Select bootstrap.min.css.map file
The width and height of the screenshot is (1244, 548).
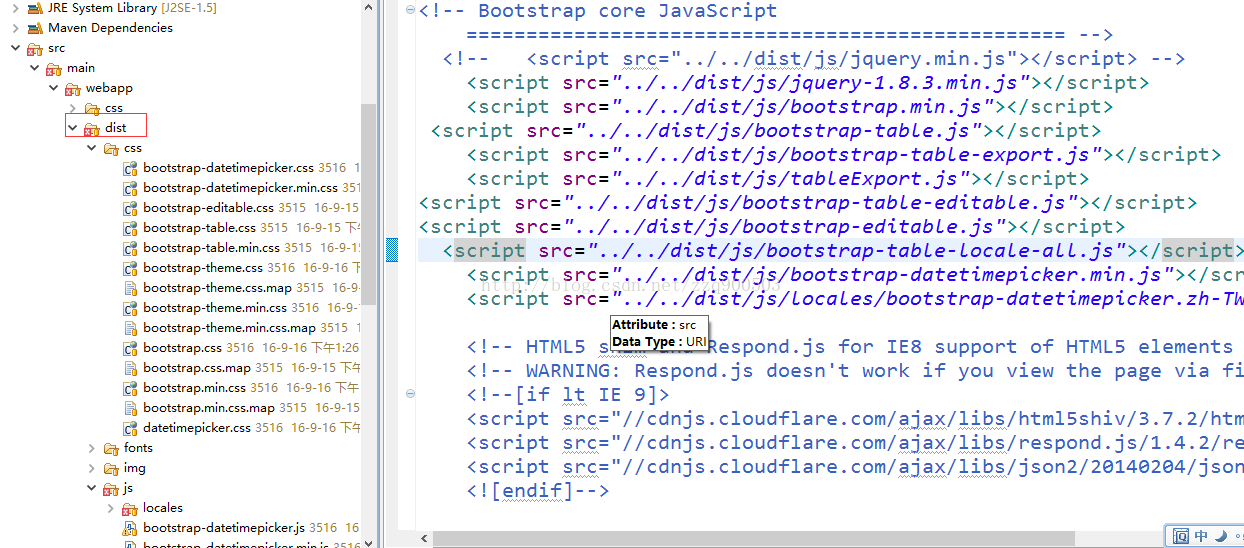tap(208, 408)
